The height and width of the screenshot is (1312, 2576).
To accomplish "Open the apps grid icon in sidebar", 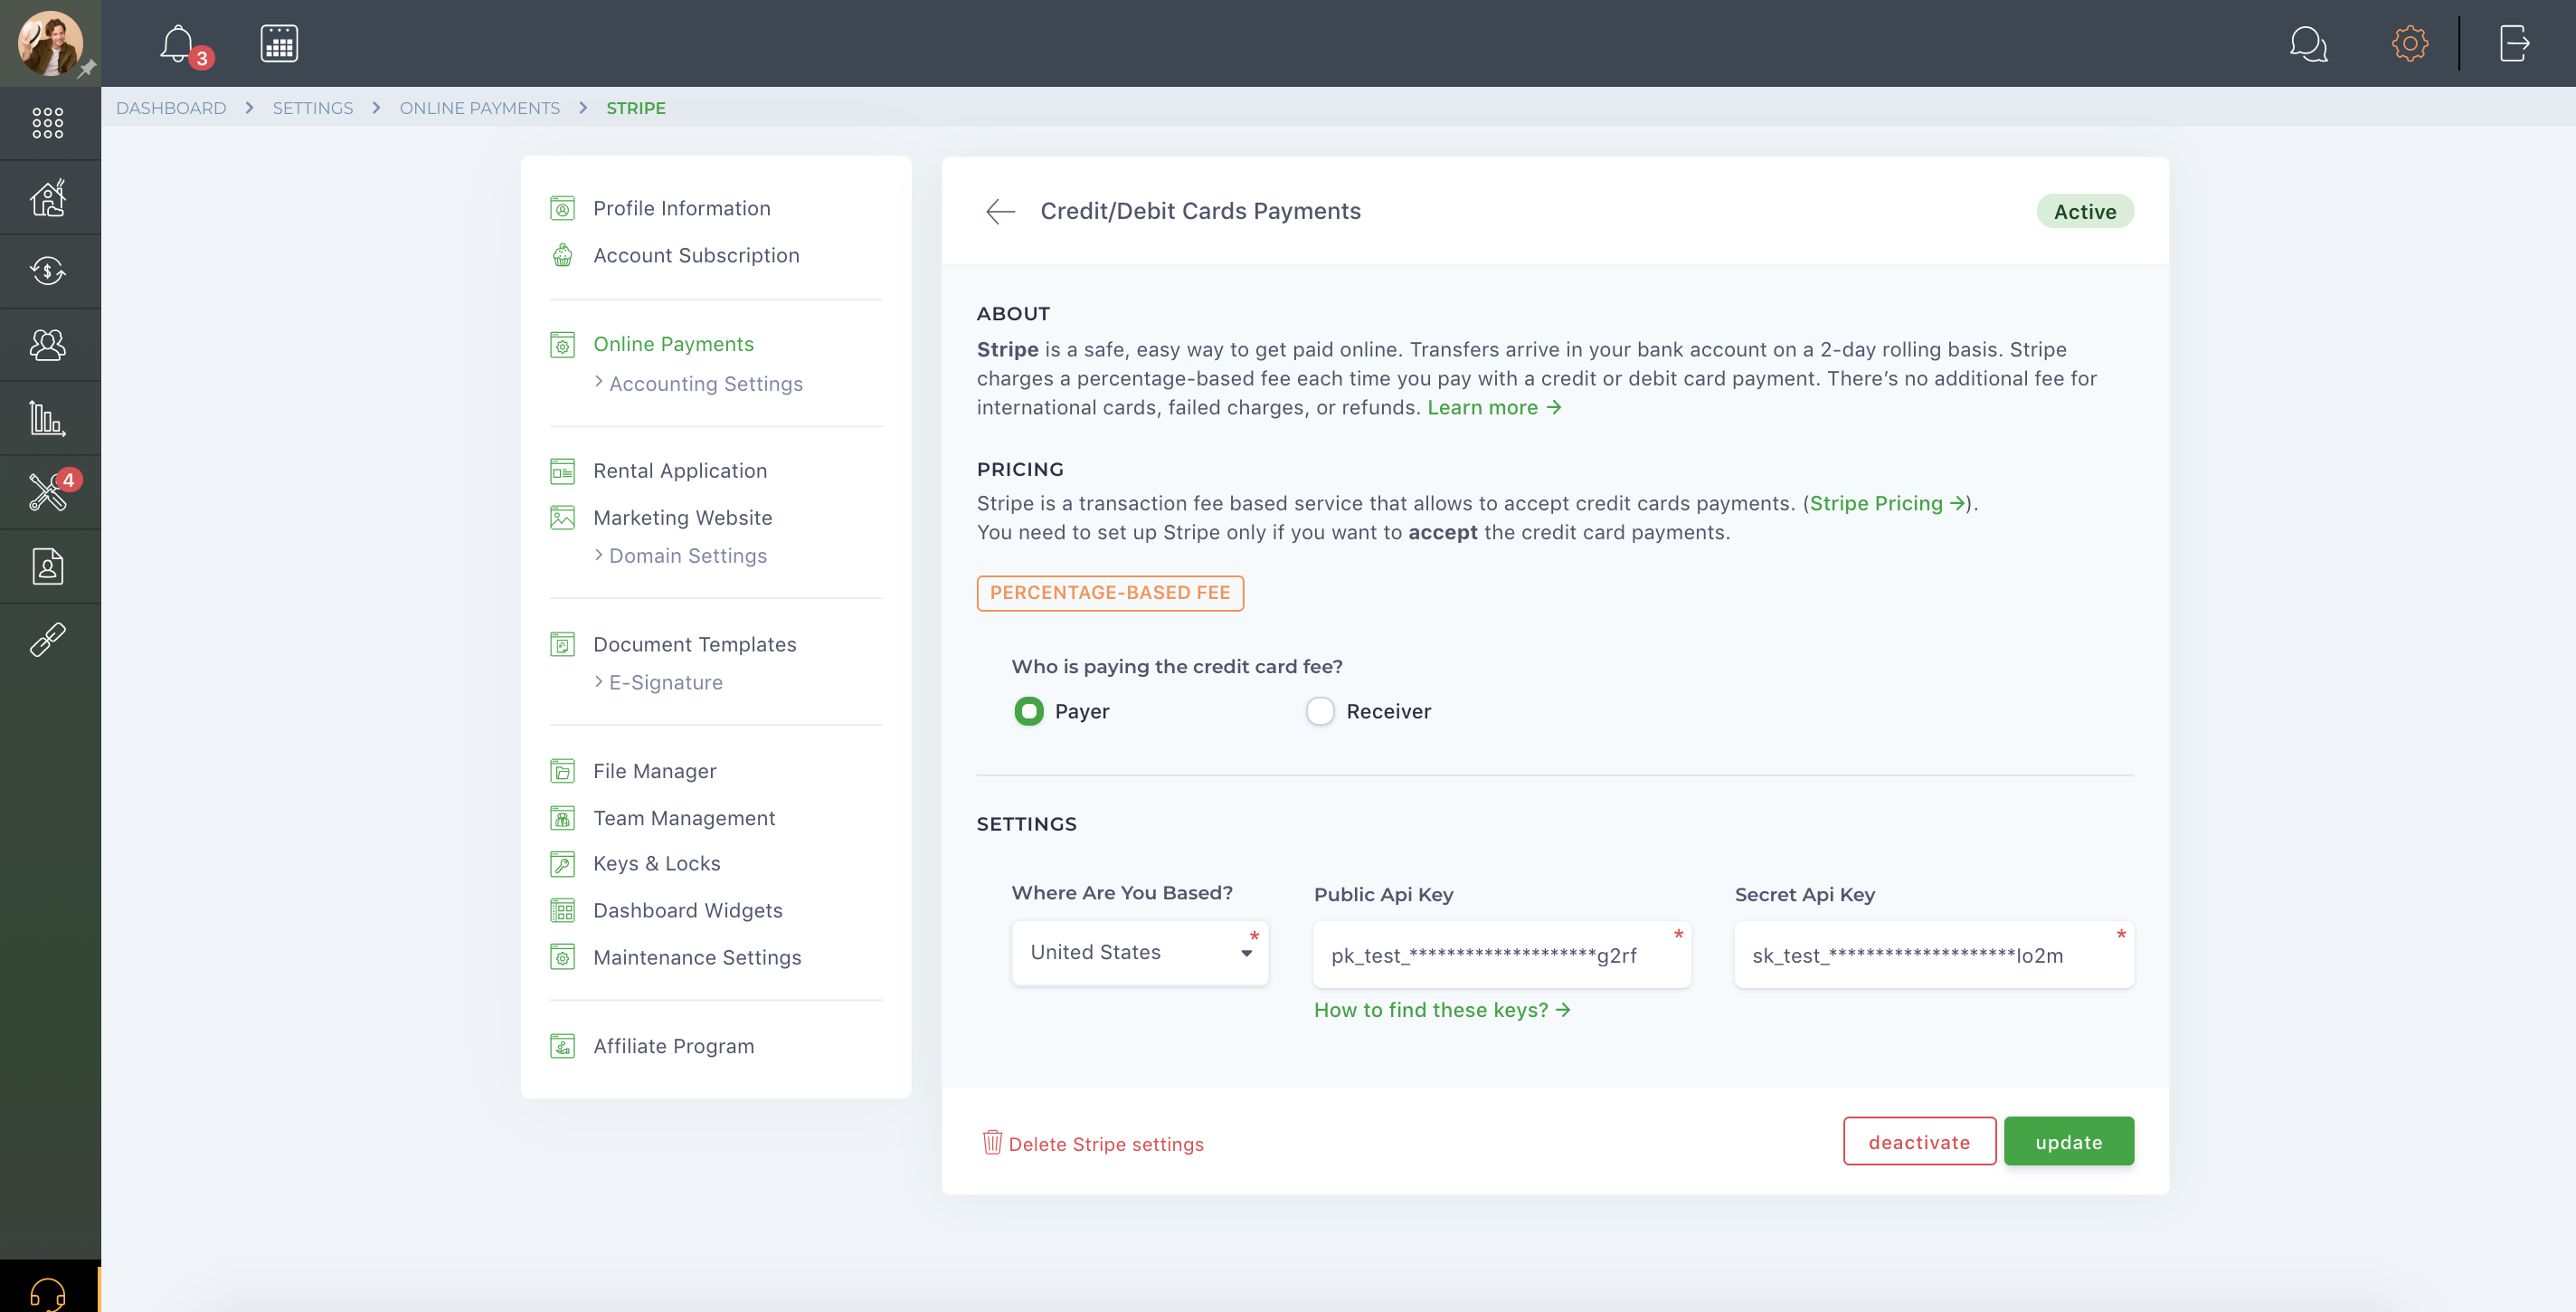I will [x=48, y=123].
